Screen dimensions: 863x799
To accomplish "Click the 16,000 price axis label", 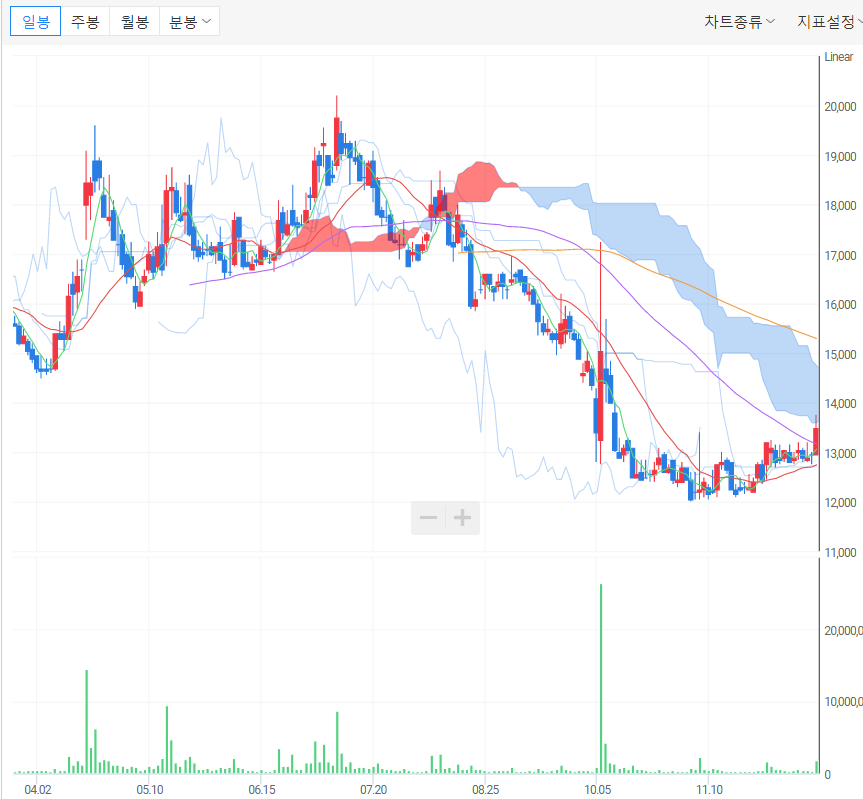I will [x=840, y=304].
